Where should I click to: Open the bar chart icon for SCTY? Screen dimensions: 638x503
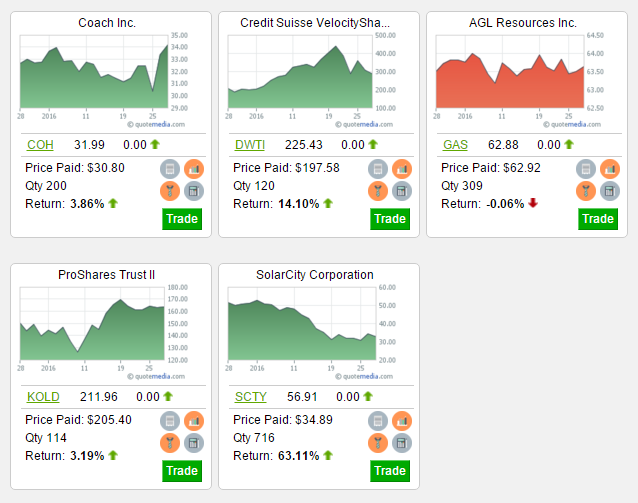click(x=402, y=421)
